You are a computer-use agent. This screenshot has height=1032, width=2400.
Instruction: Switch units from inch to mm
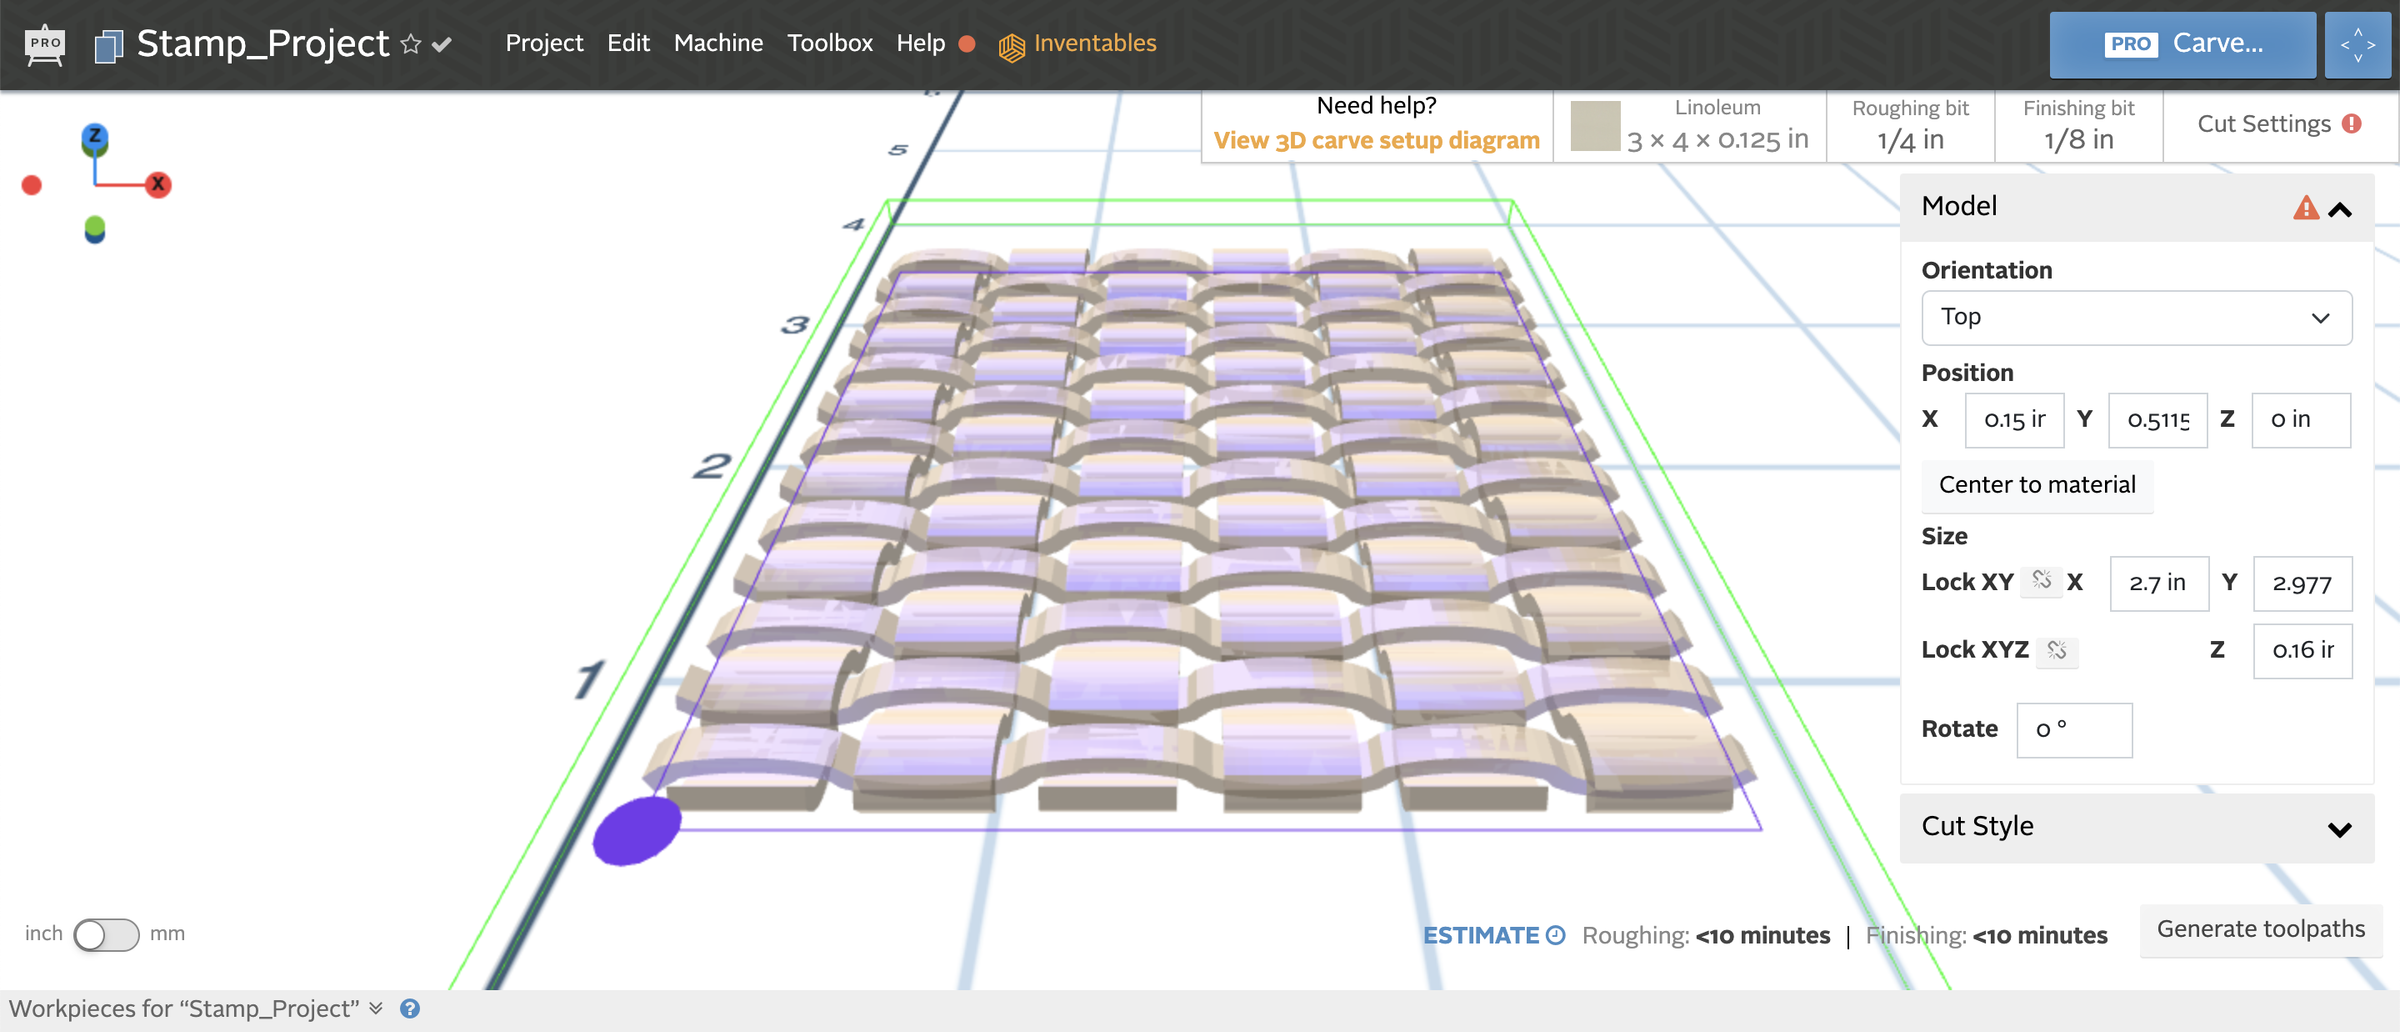(105, 934)
